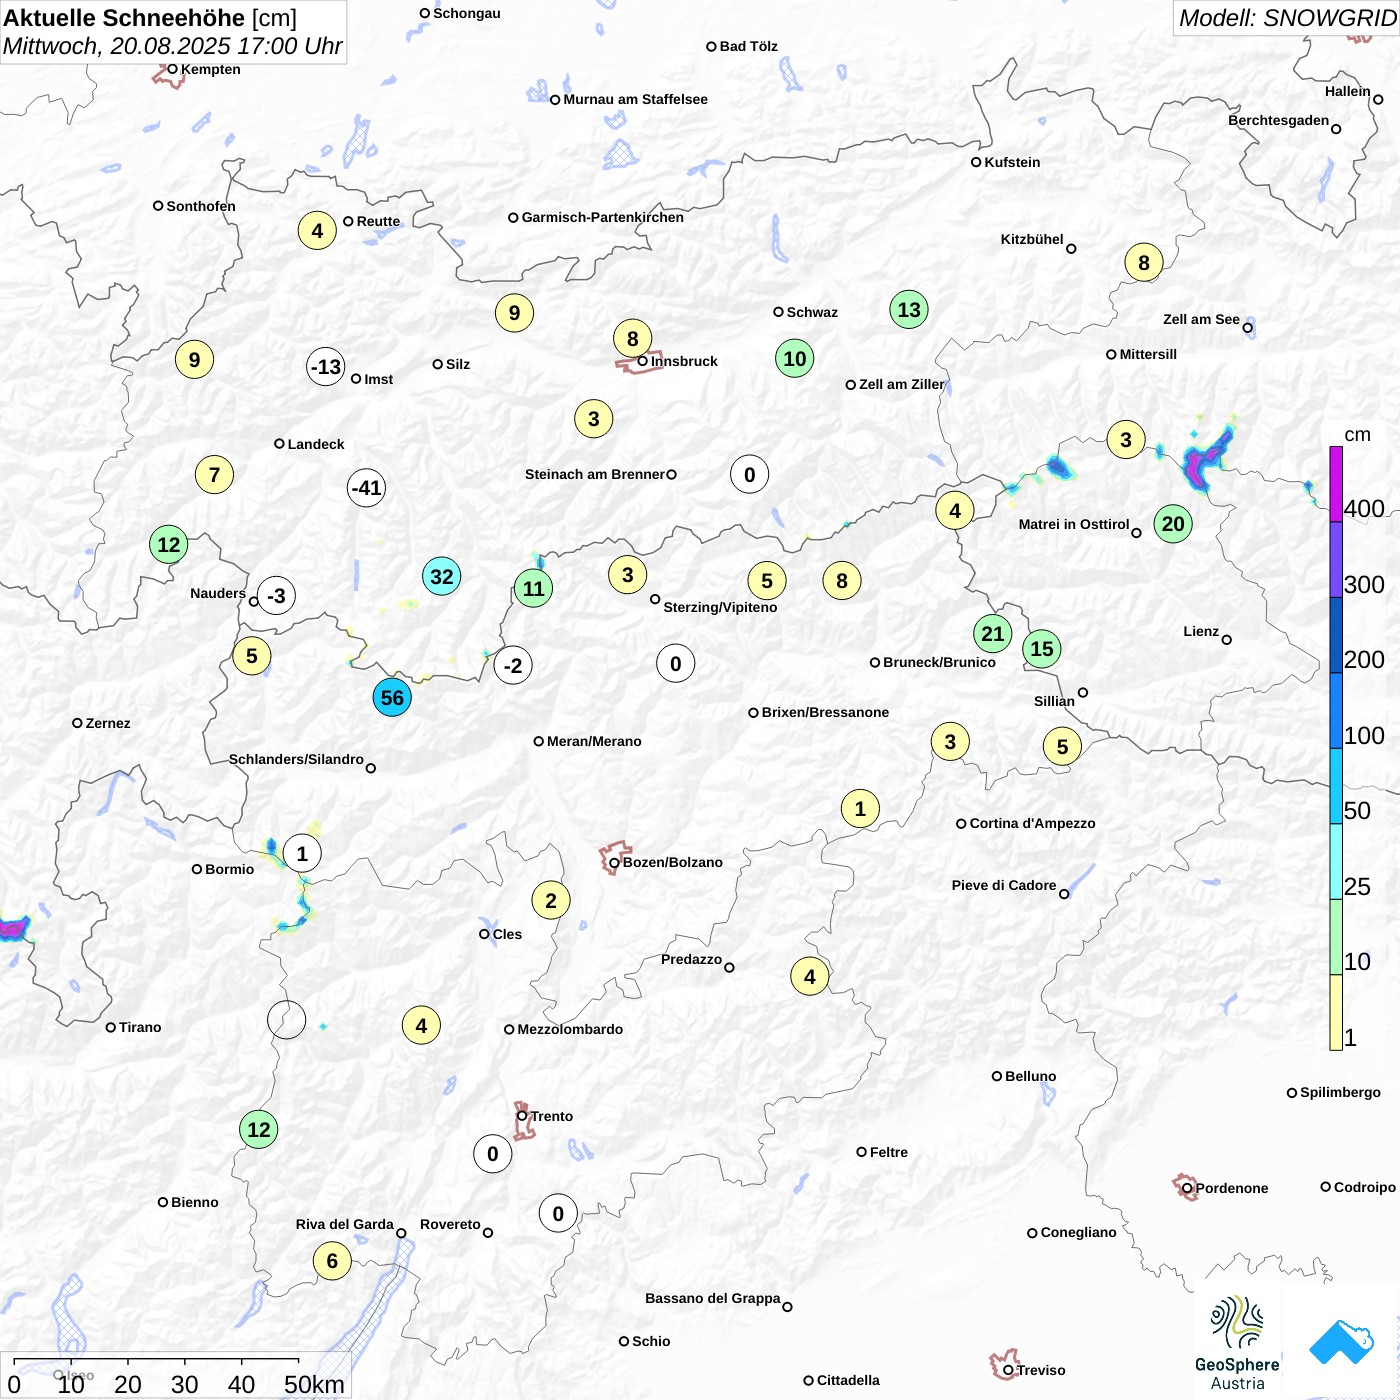Click the magenta legend segment above 400

pos(1336,484)
